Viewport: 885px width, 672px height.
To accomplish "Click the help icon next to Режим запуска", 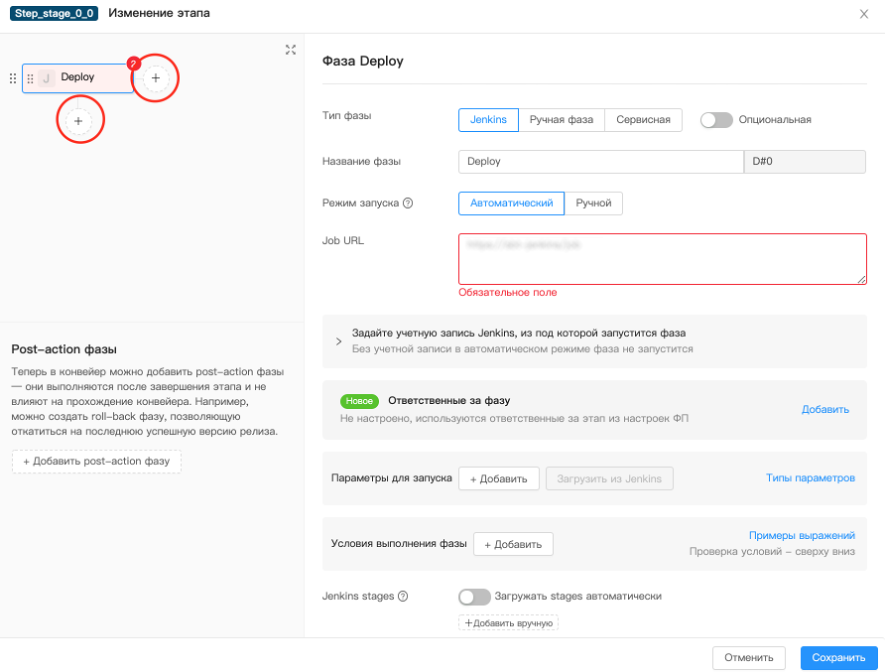I will 407,203.
